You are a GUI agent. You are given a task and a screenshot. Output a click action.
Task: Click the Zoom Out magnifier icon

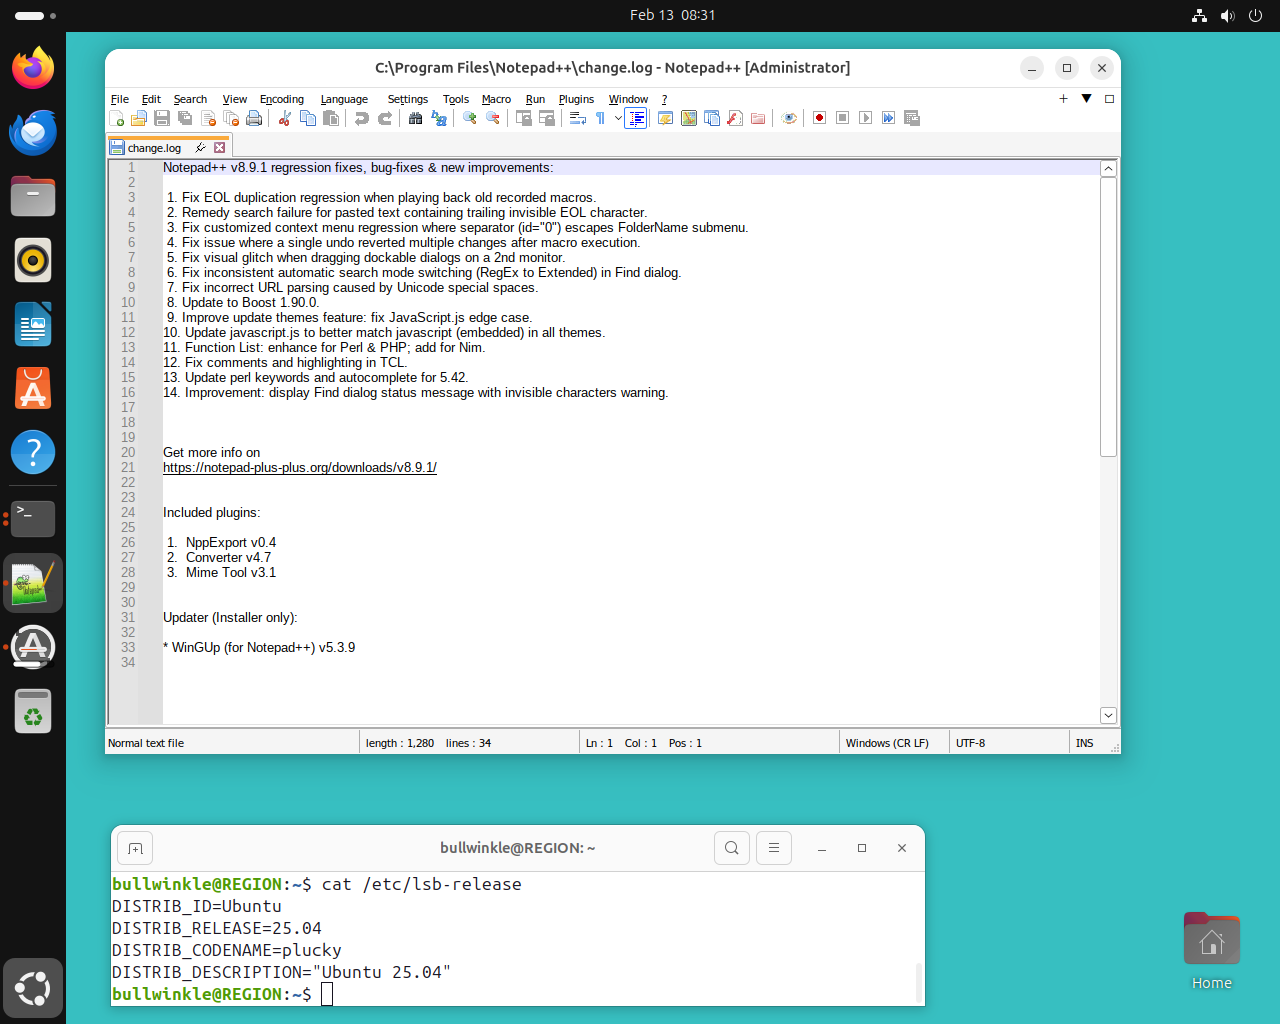(493, 118)
